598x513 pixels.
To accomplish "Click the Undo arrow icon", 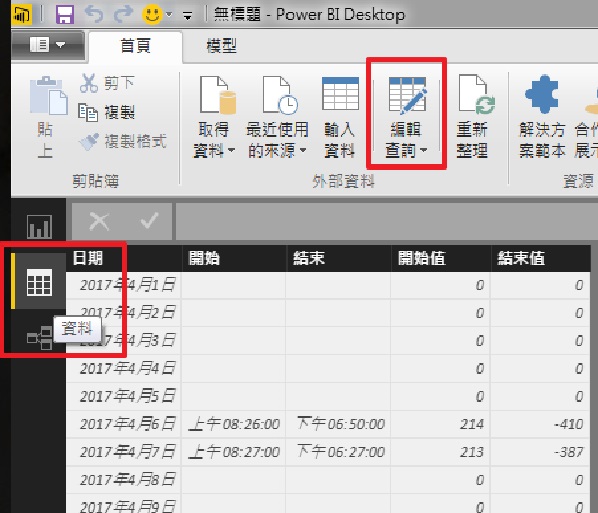I will click(x=94, y=14).
